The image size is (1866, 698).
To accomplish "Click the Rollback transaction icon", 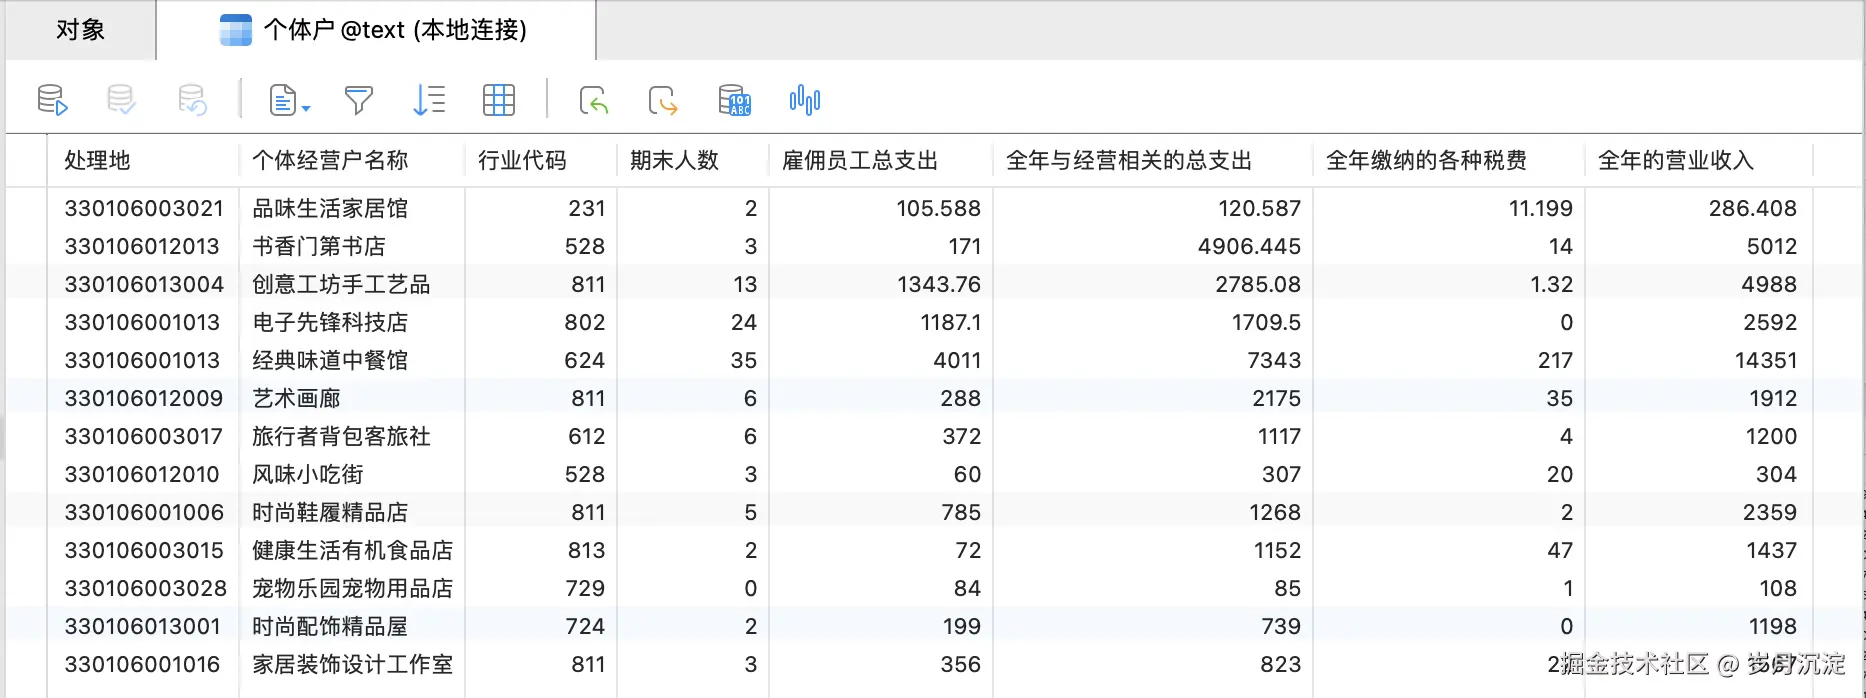I will 192,100.
